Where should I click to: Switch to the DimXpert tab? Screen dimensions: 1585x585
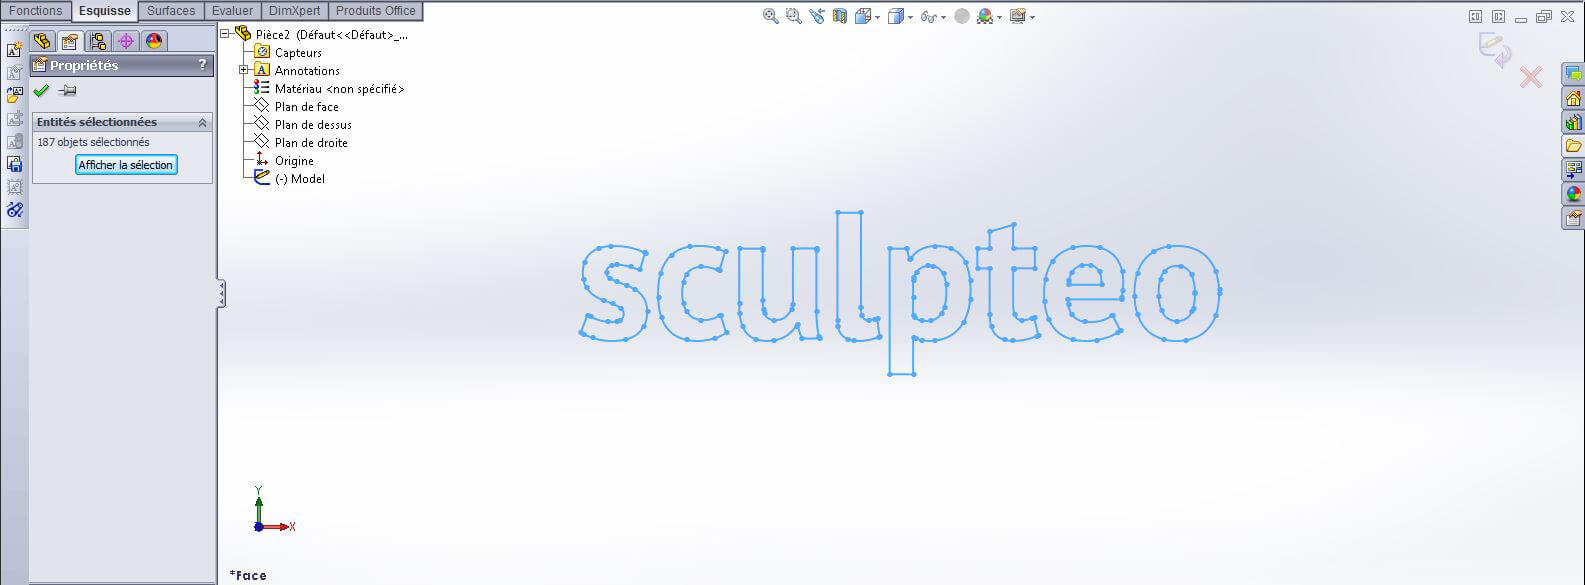click(294, 11)
